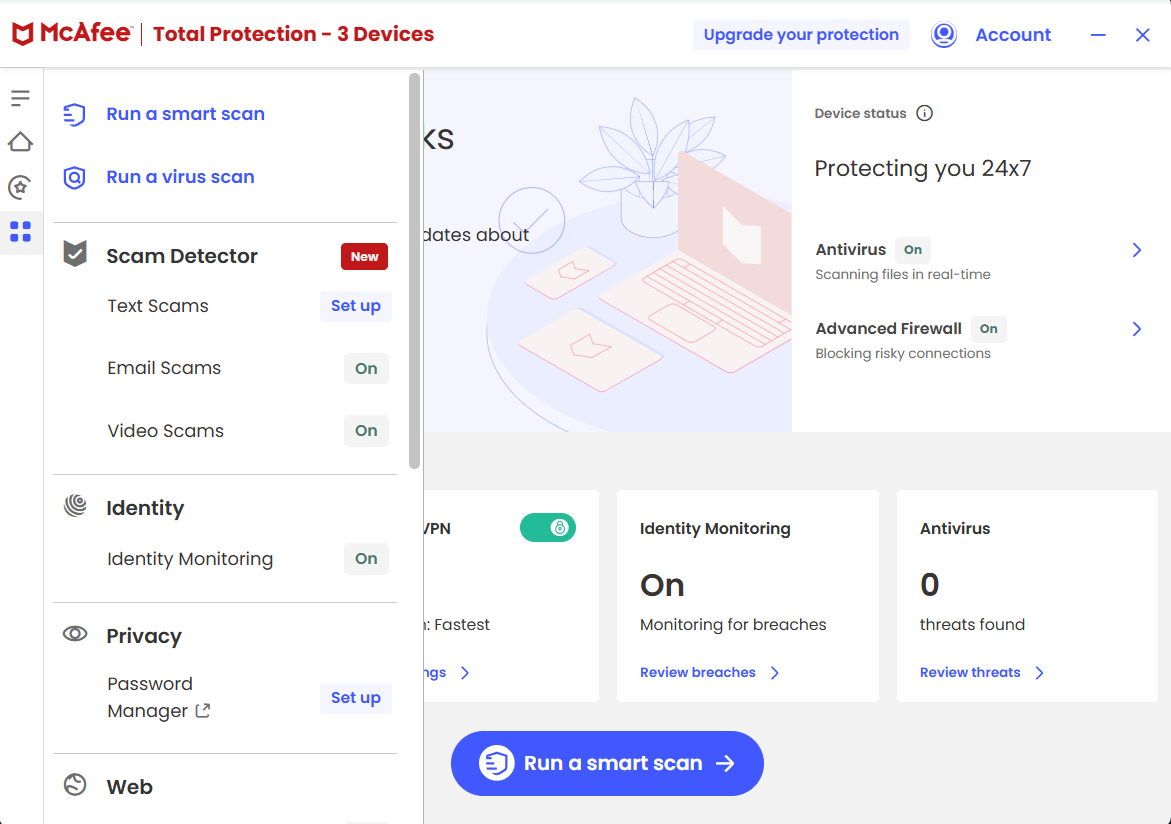Expand Advanced Firewall chevron arrow

1137,329
